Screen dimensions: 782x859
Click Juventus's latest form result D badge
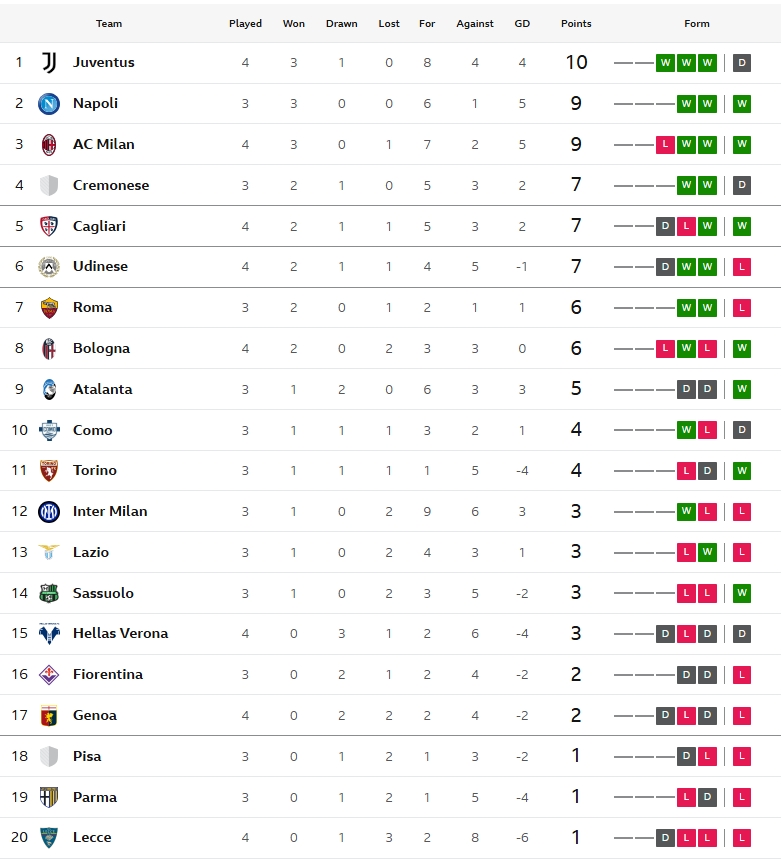741,62
